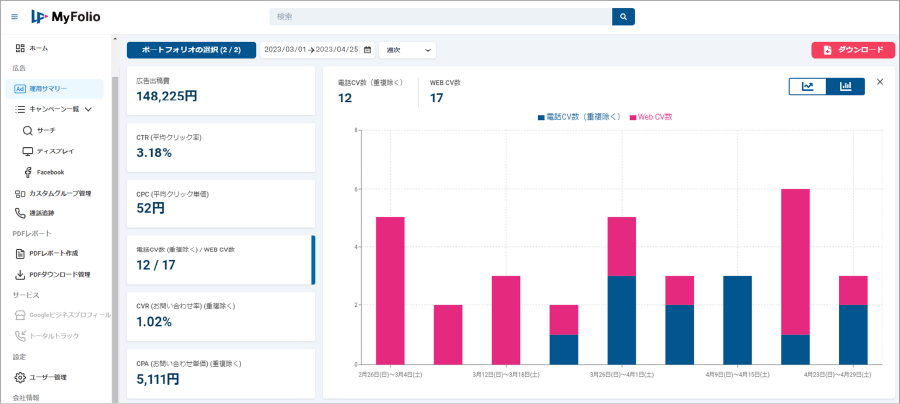This screenshot has width=900, height=404.
Task: Open サーチ campaigns via the magnifier icon
Action: point(28,131)
